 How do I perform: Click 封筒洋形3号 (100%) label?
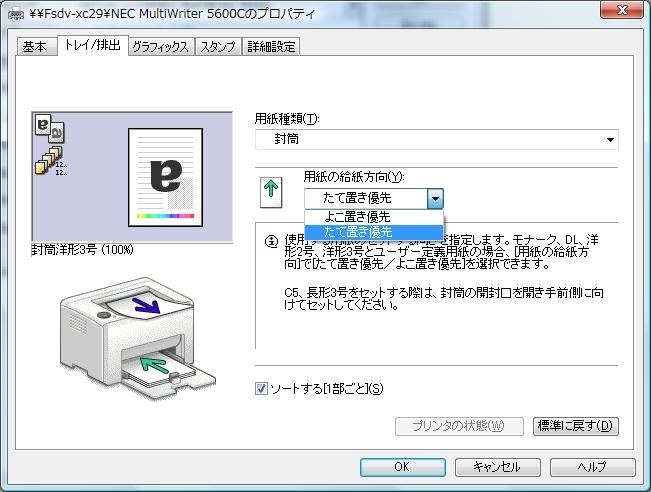pos(83,250)
